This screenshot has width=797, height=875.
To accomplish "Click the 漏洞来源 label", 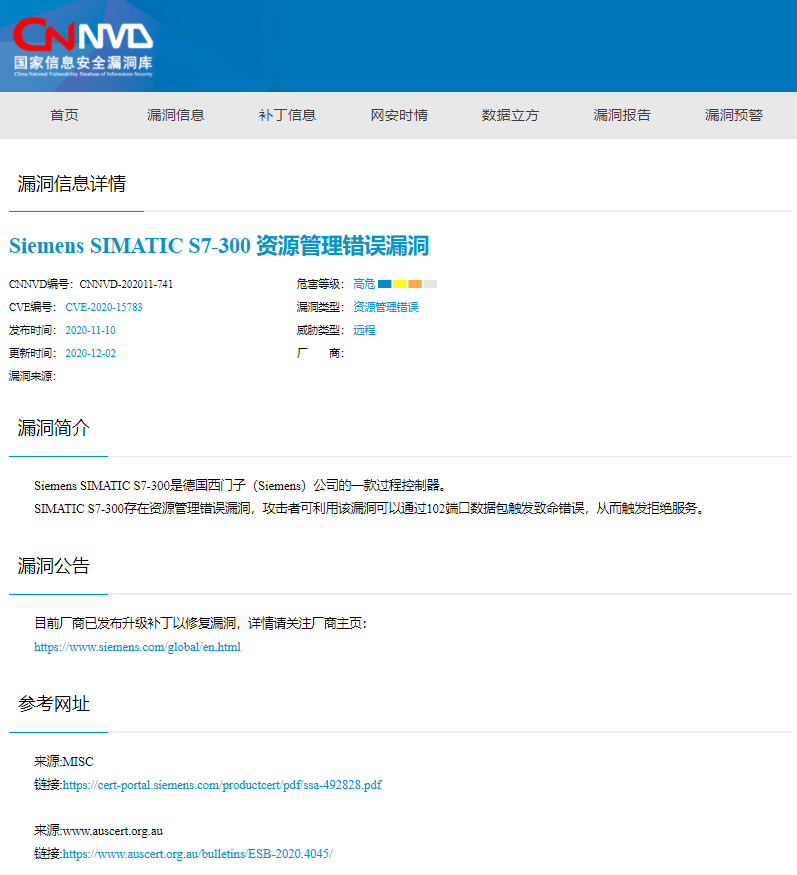I will [x=32, y=376].
